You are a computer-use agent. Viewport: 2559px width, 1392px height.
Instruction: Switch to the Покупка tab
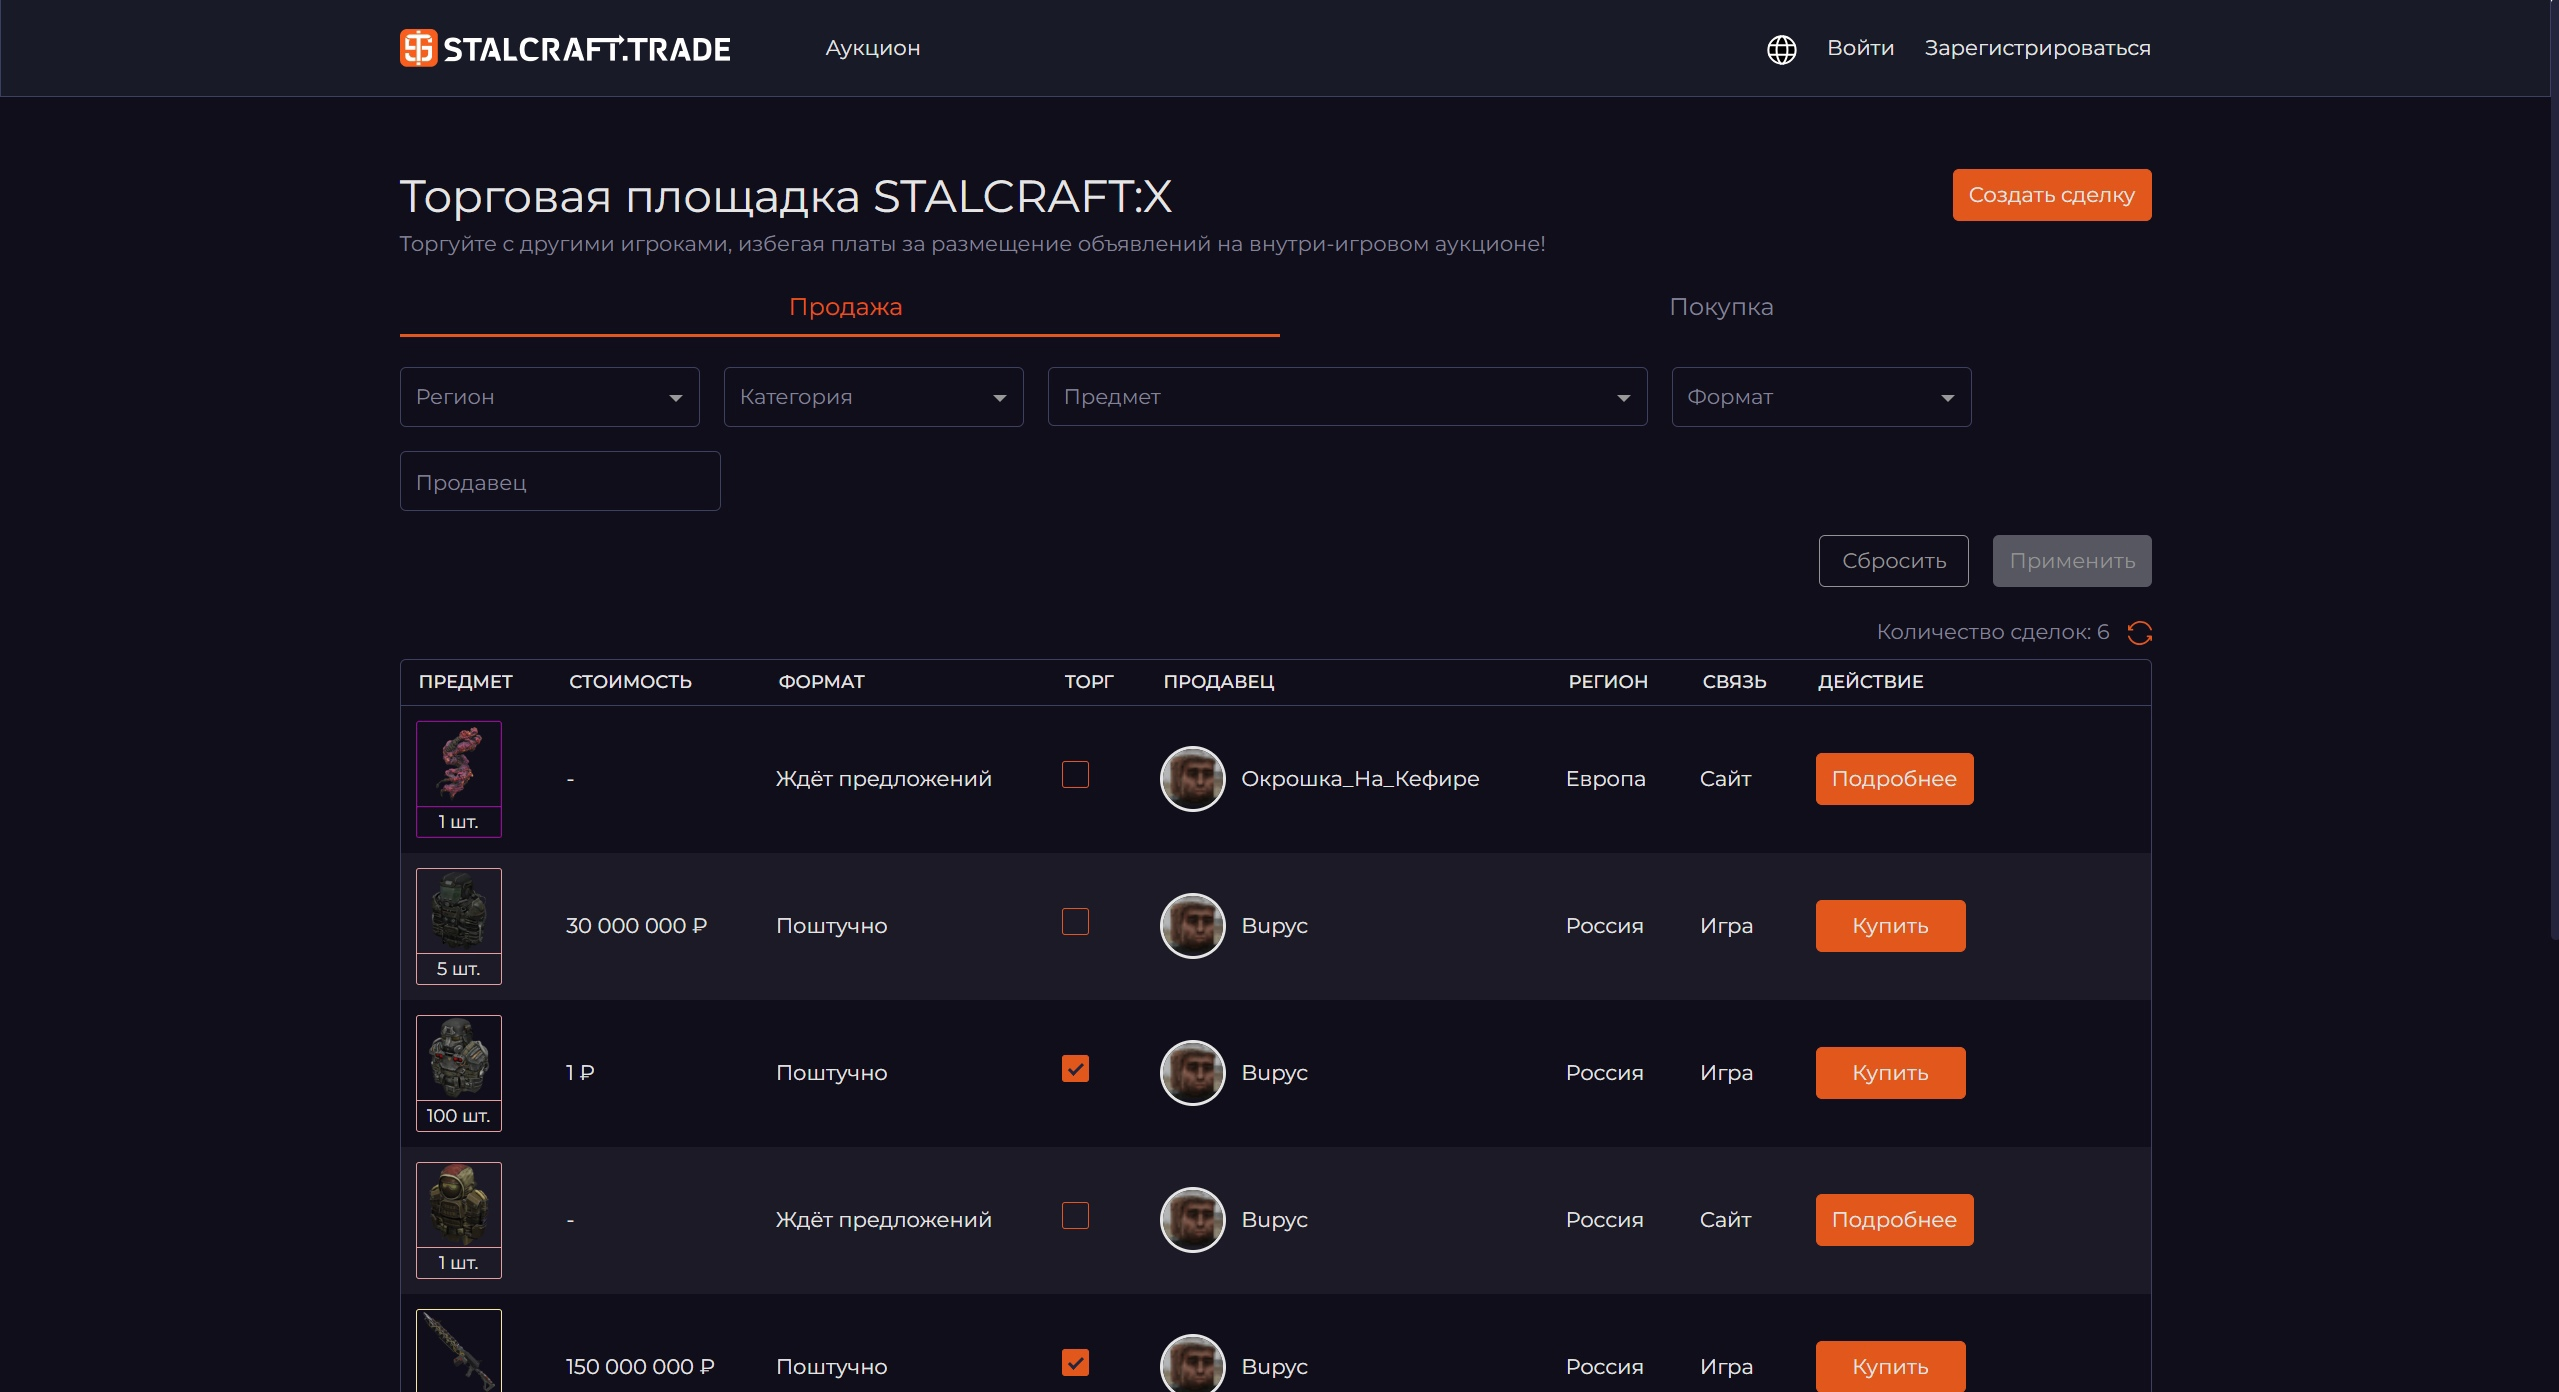click(1721, 307)
